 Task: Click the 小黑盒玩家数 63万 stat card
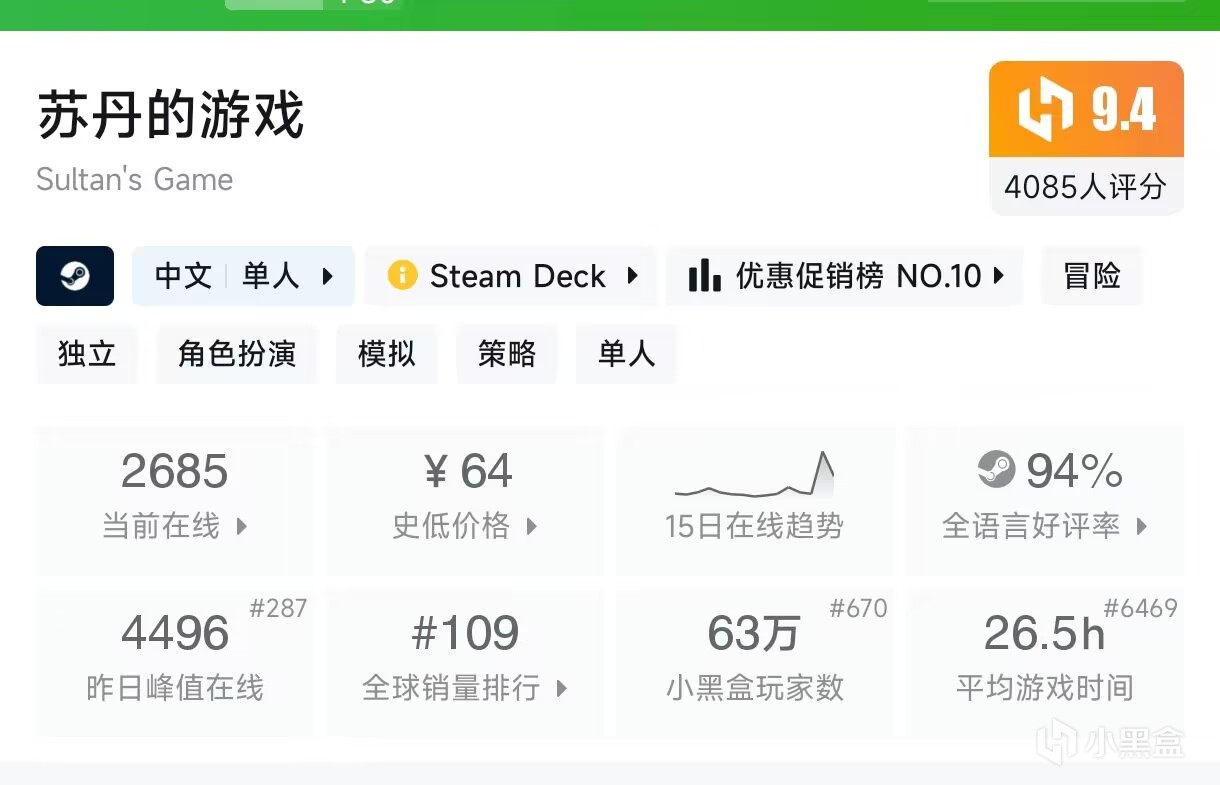point(755,660)
